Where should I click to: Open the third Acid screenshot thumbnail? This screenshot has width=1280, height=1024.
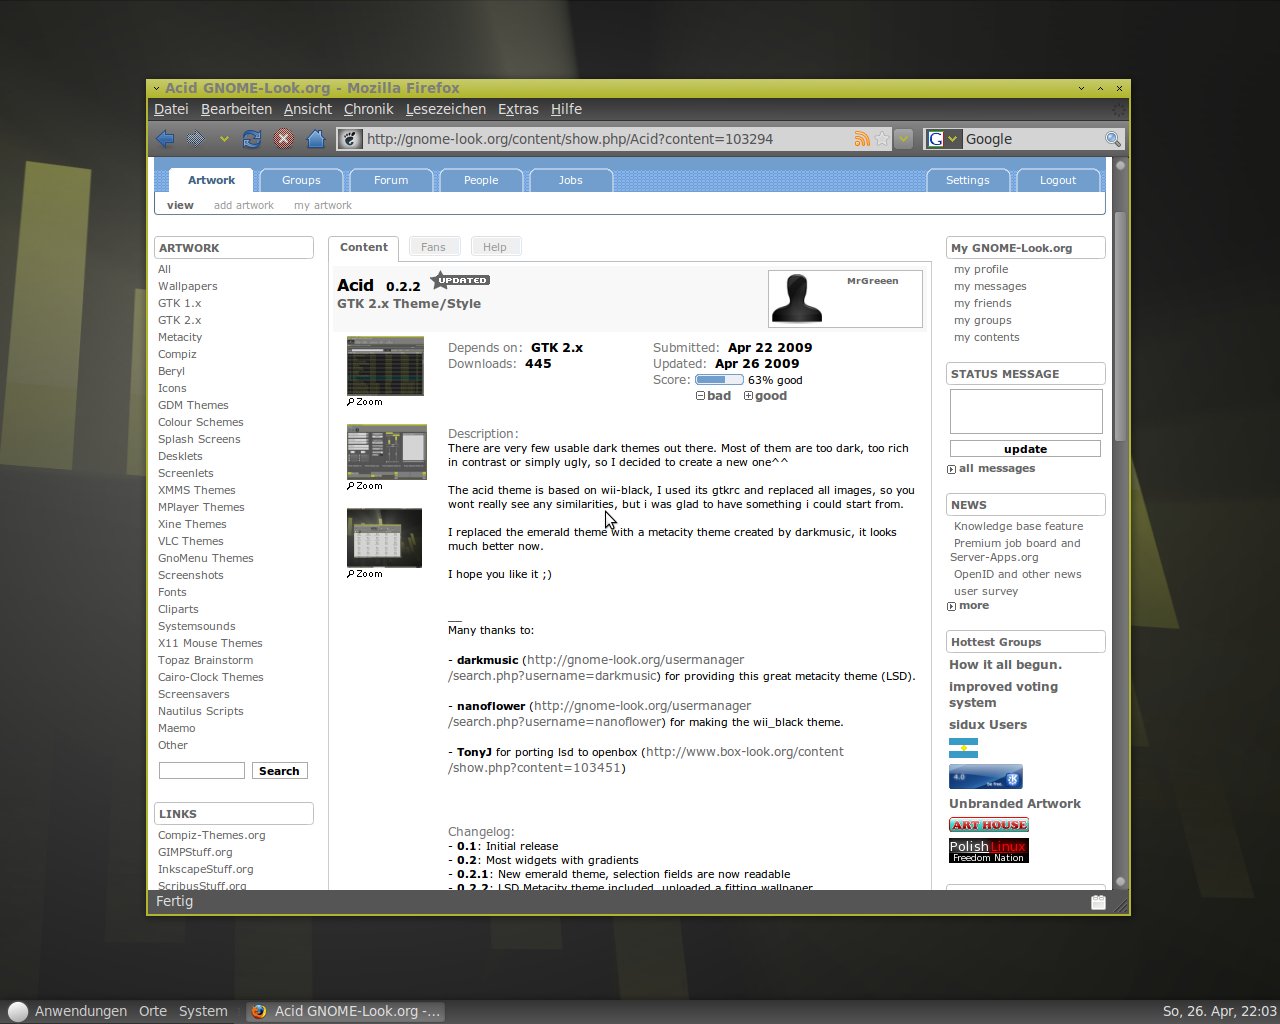[384, 538]
